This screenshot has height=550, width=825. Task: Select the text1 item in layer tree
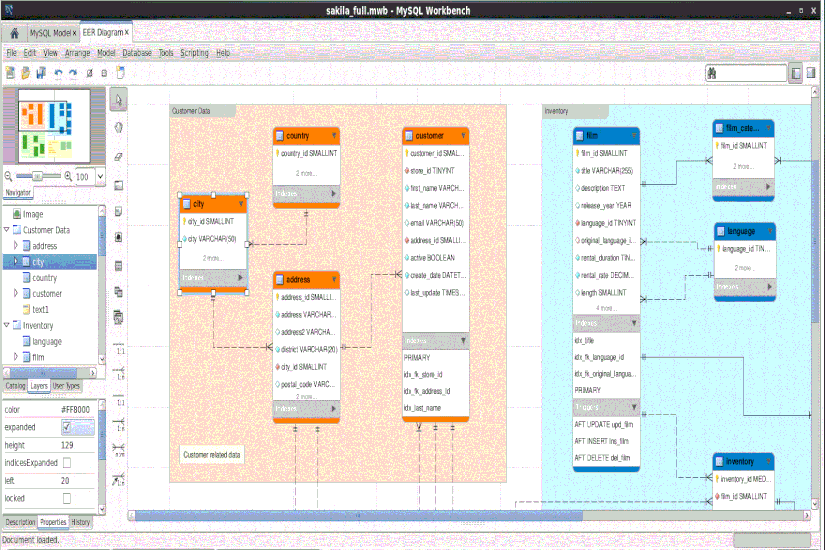pos(40,309)
